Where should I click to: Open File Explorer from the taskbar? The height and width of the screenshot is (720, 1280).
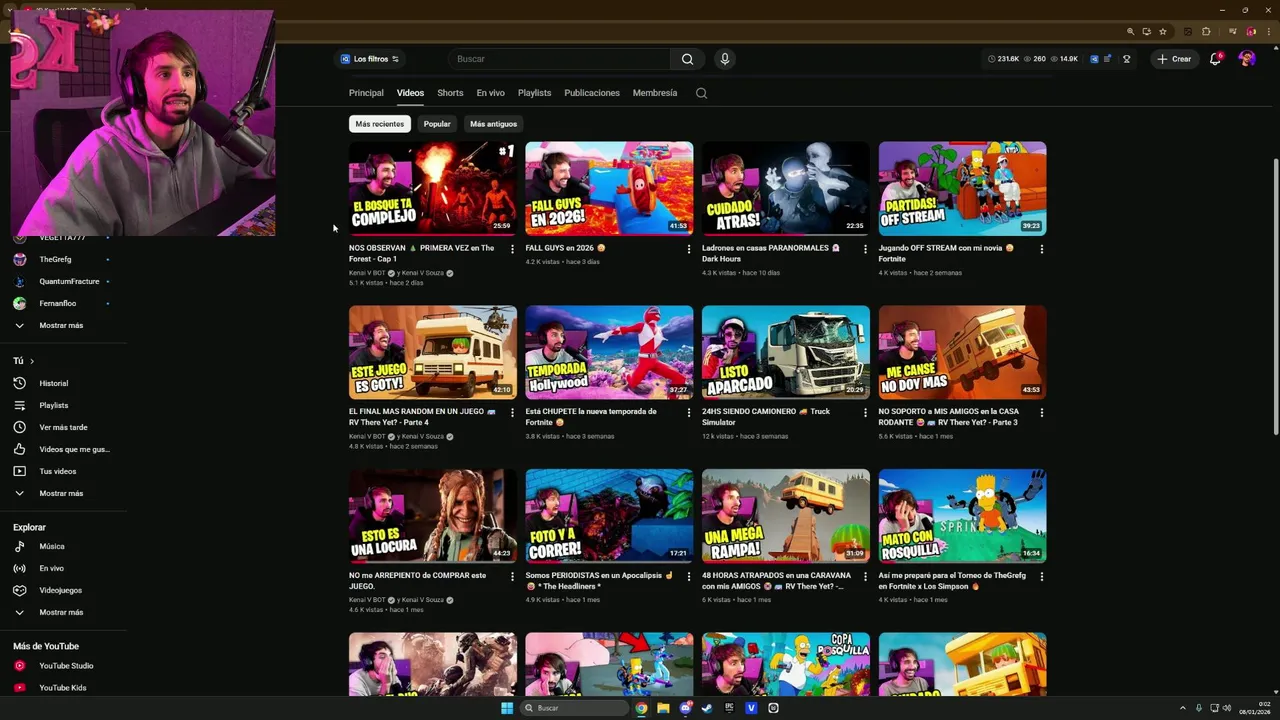(x=663, y=708)
